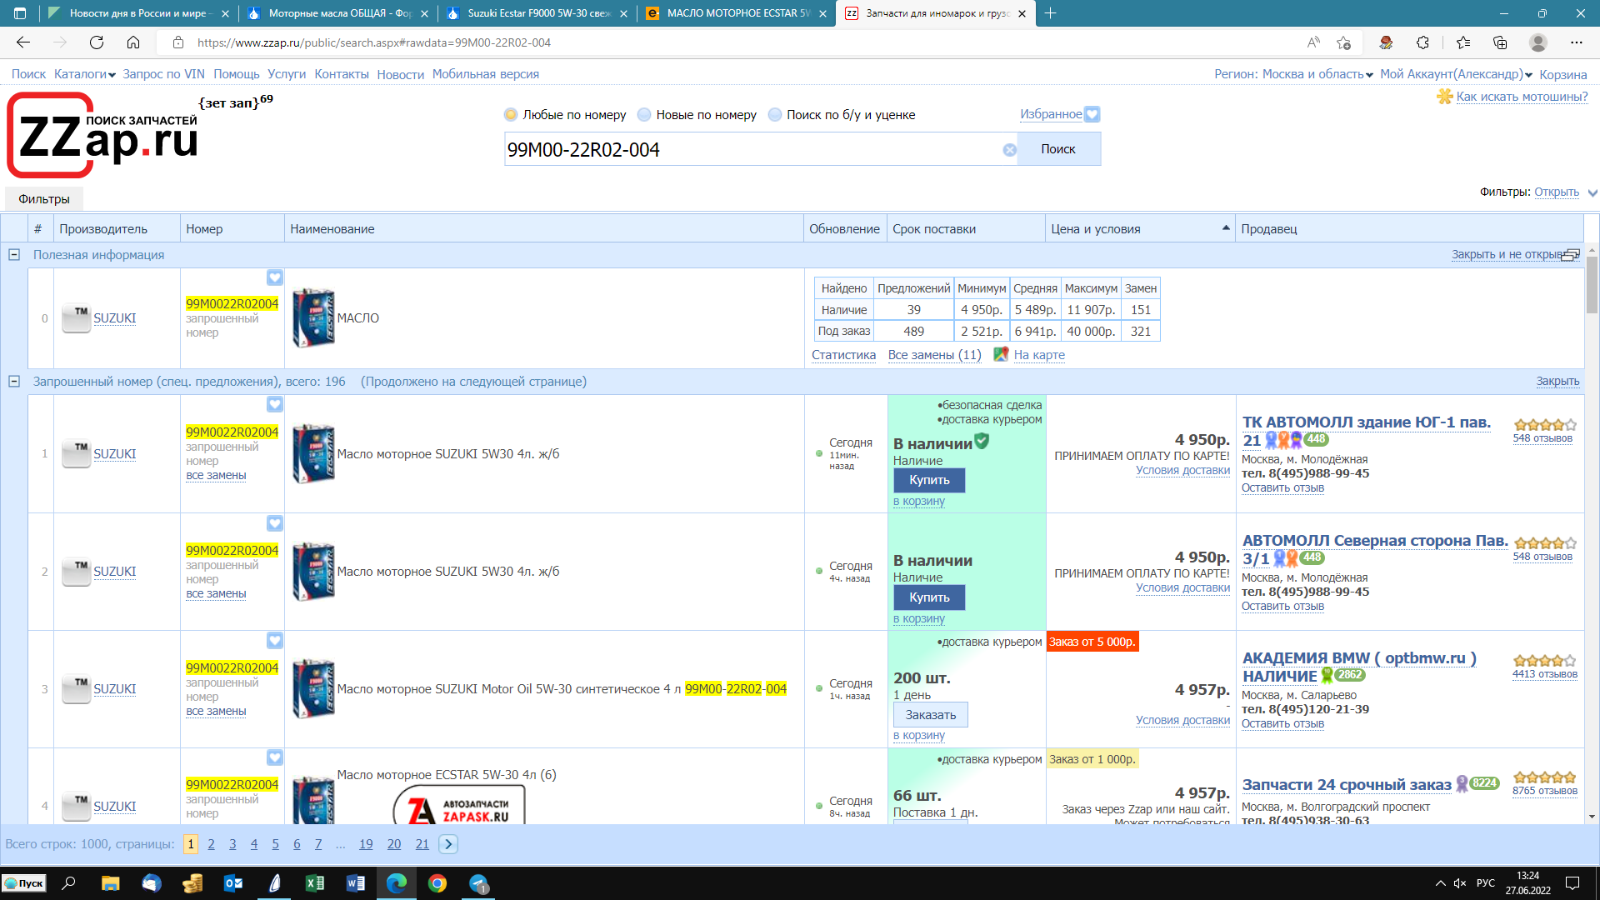Image resolution: width=1600 pixels, height=900 pixels.
Task: Open the Каталоги dropdown menu
Action: tap(85, 74)
